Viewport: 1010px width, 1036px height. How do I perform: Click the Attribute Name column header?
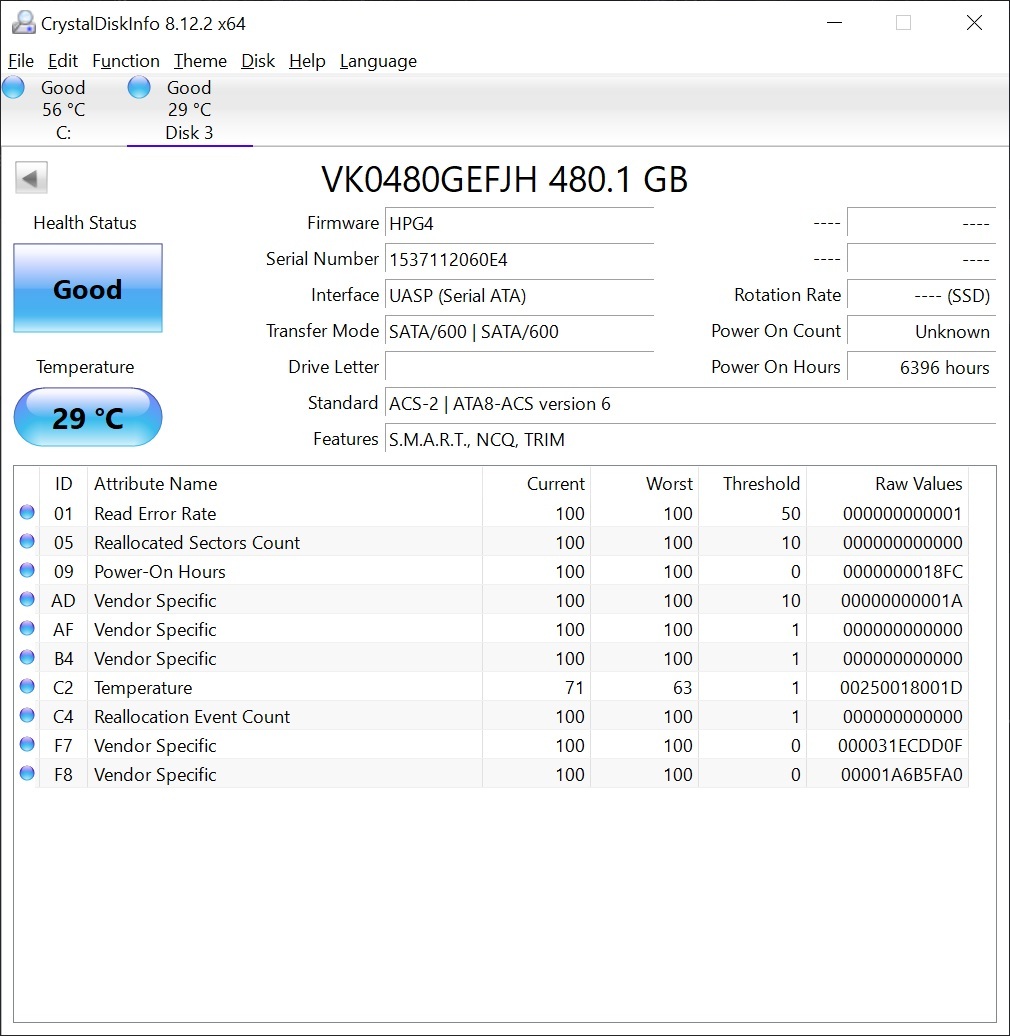click(x=285, y=484)
